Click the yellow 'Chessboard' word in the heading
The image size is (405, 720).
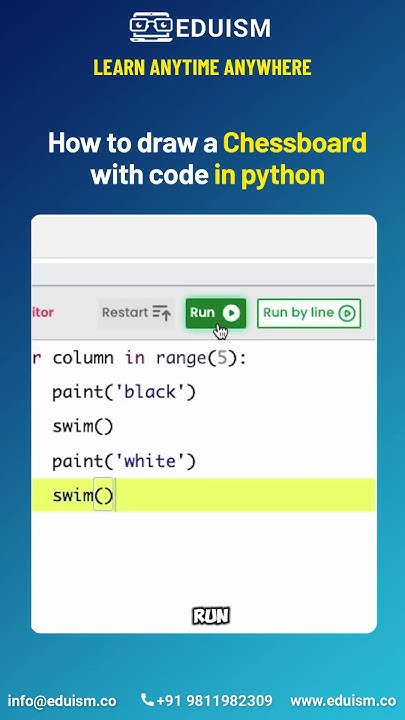coord(295,143)
